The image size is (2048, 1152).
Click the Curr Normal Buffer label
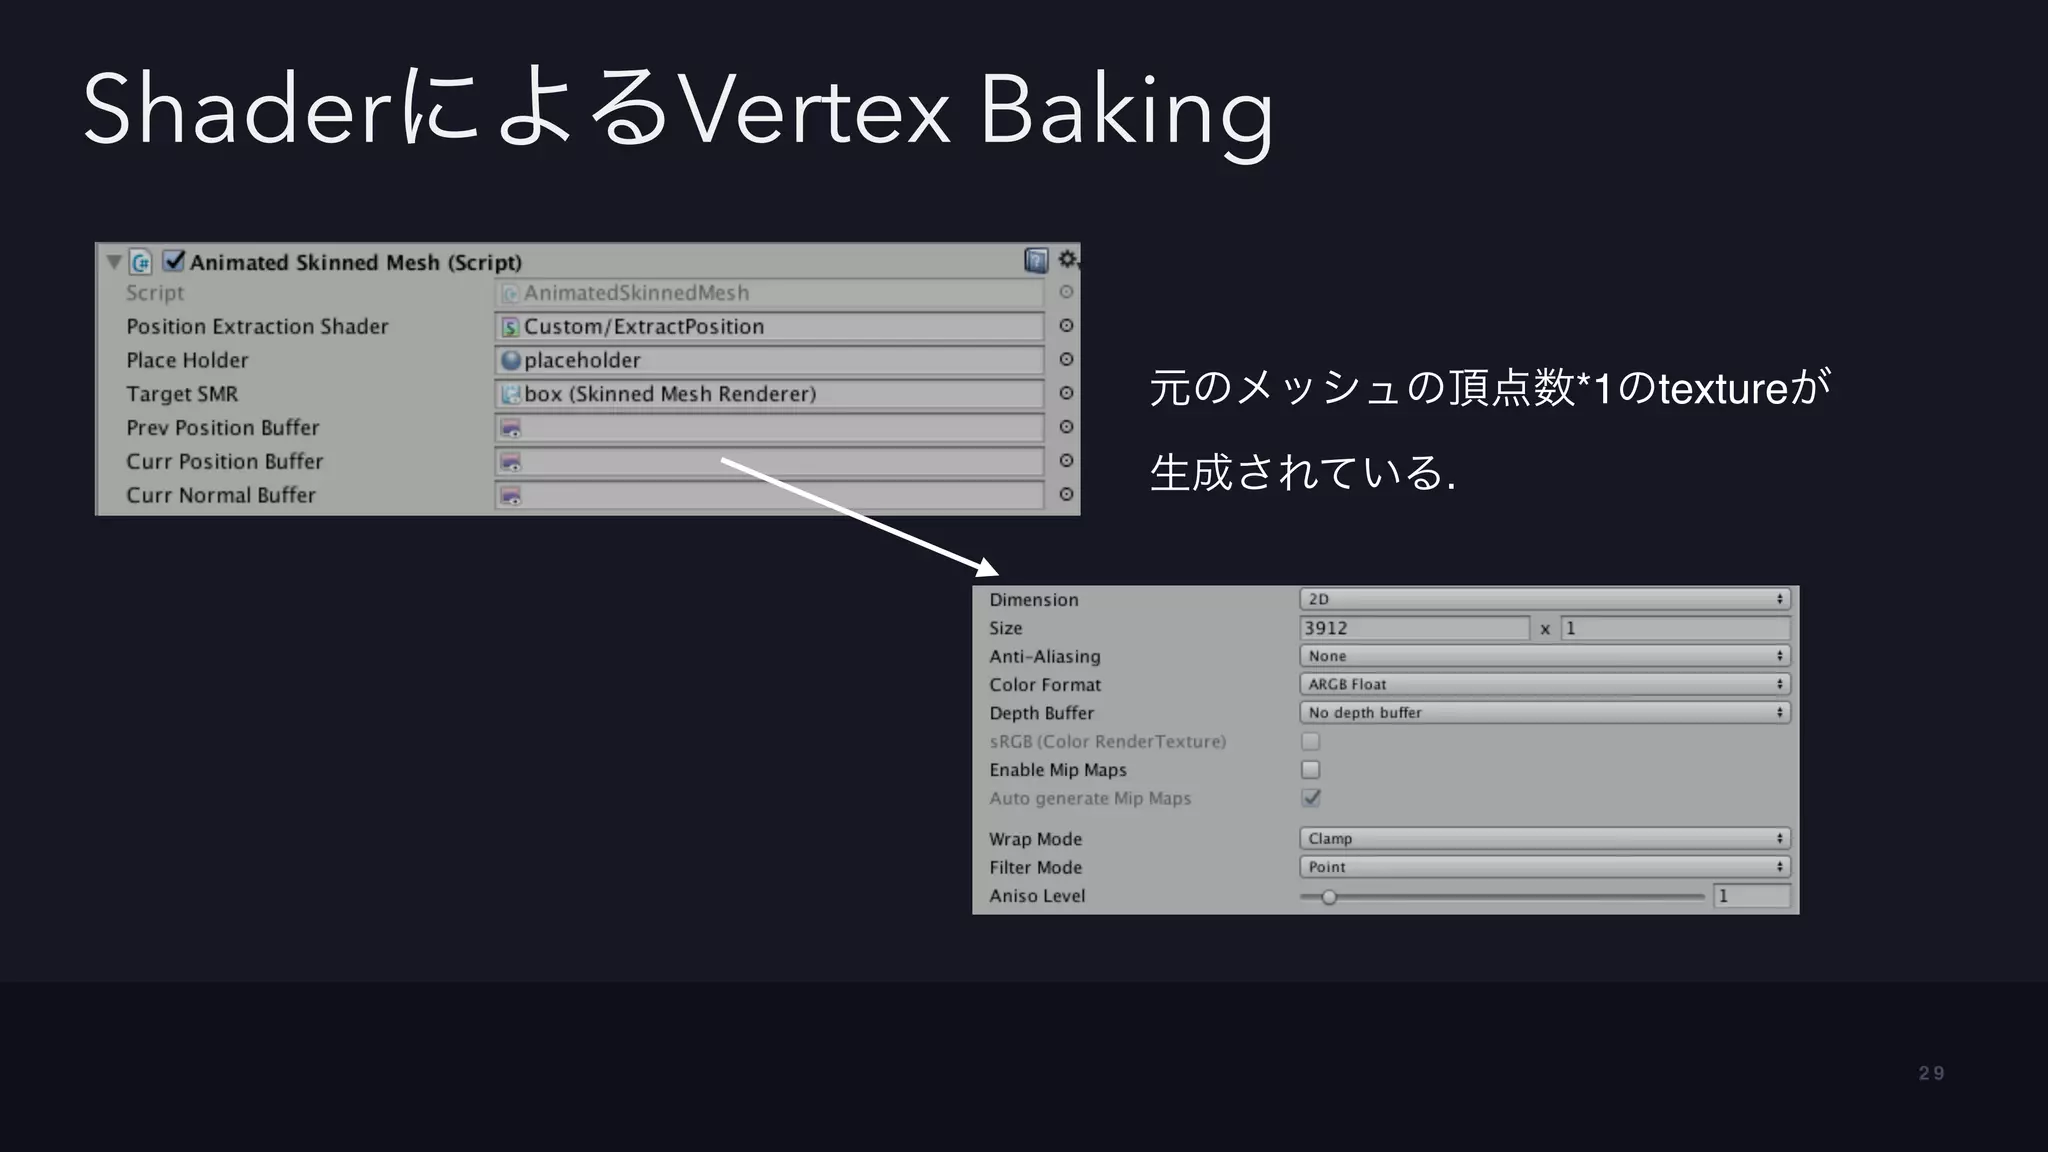tap(221, 495)
